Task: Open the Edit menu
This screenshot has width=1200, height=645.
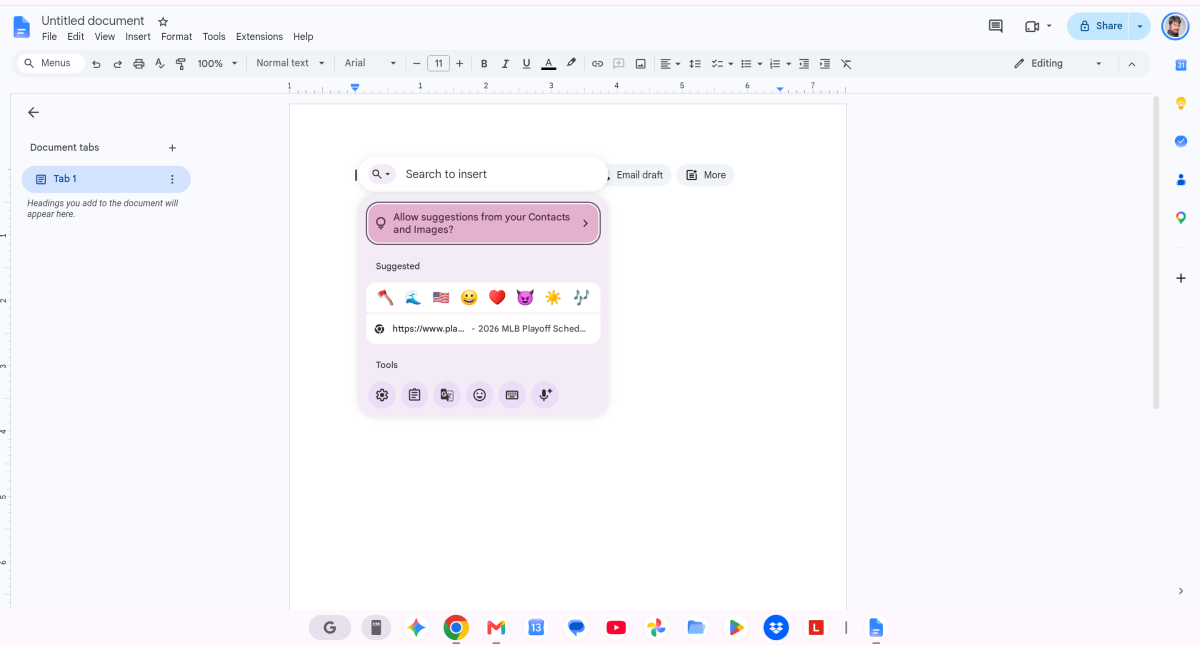Action: tap(76, 37)
